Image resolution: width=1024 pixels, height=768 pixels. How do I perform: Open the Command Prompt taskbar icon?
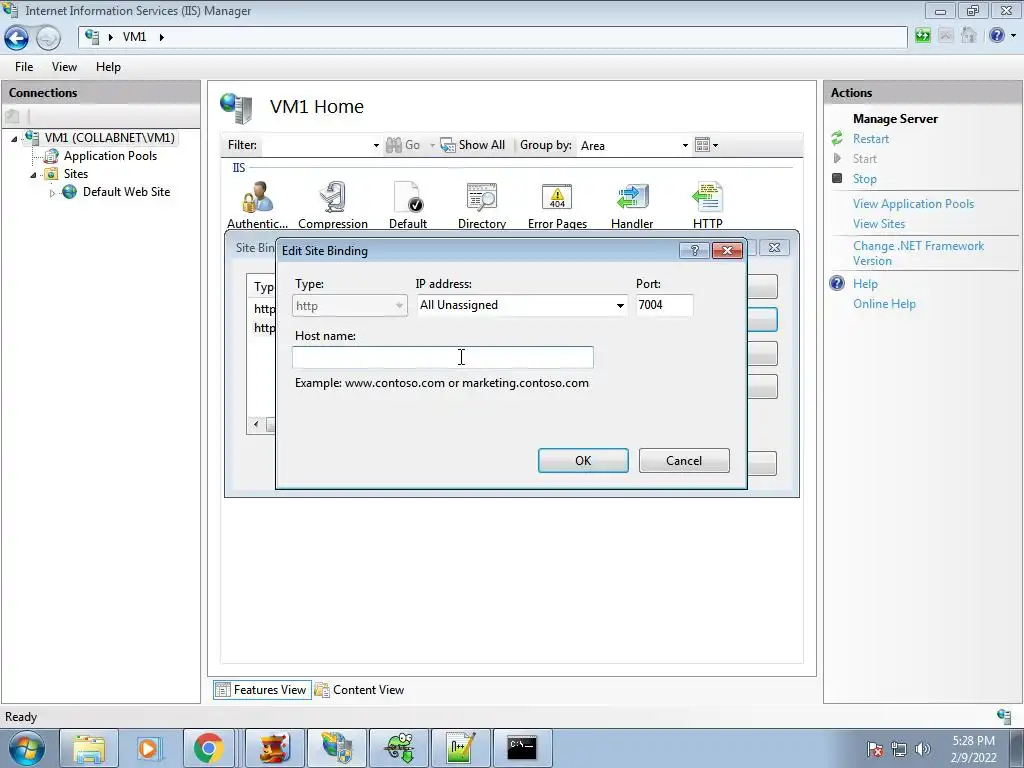pyautogui.click(x=522, y=748)
